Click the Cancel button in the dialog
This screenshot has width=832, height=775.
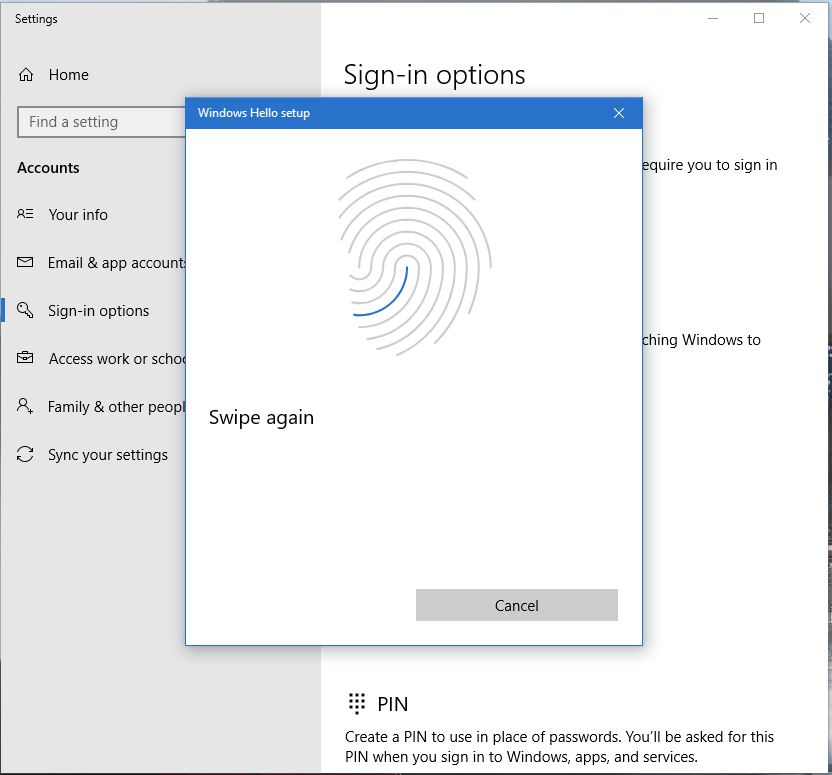pos(516,605)
